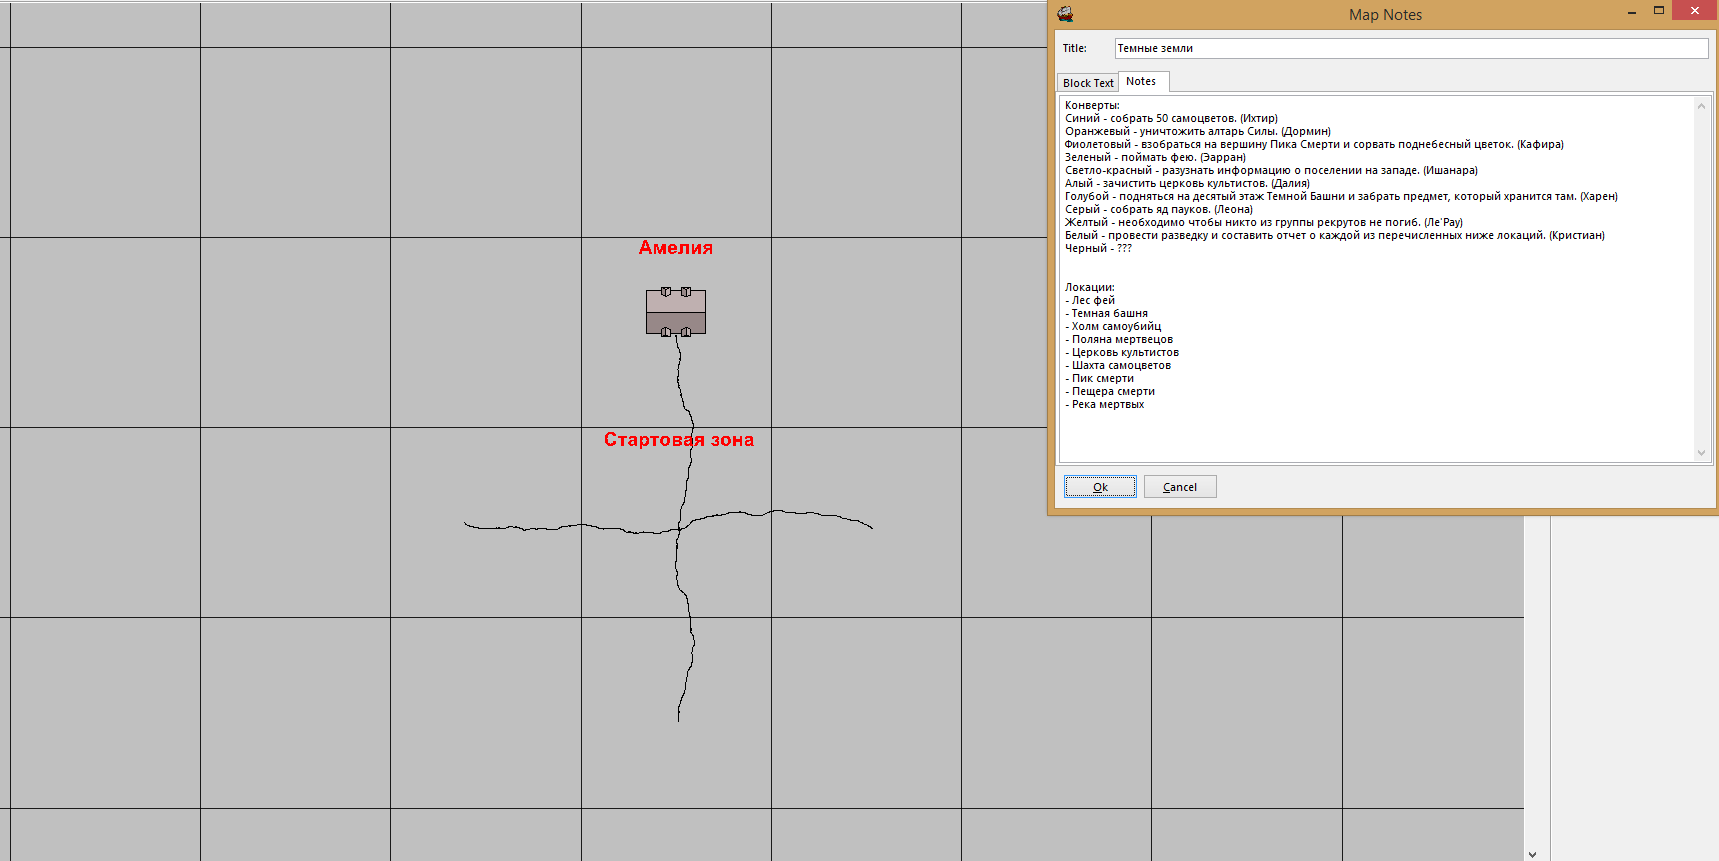Click the '- Поляна мертвецов' location line
Viewport: 1719px width, 861px height.
[x=1119, y=339]
